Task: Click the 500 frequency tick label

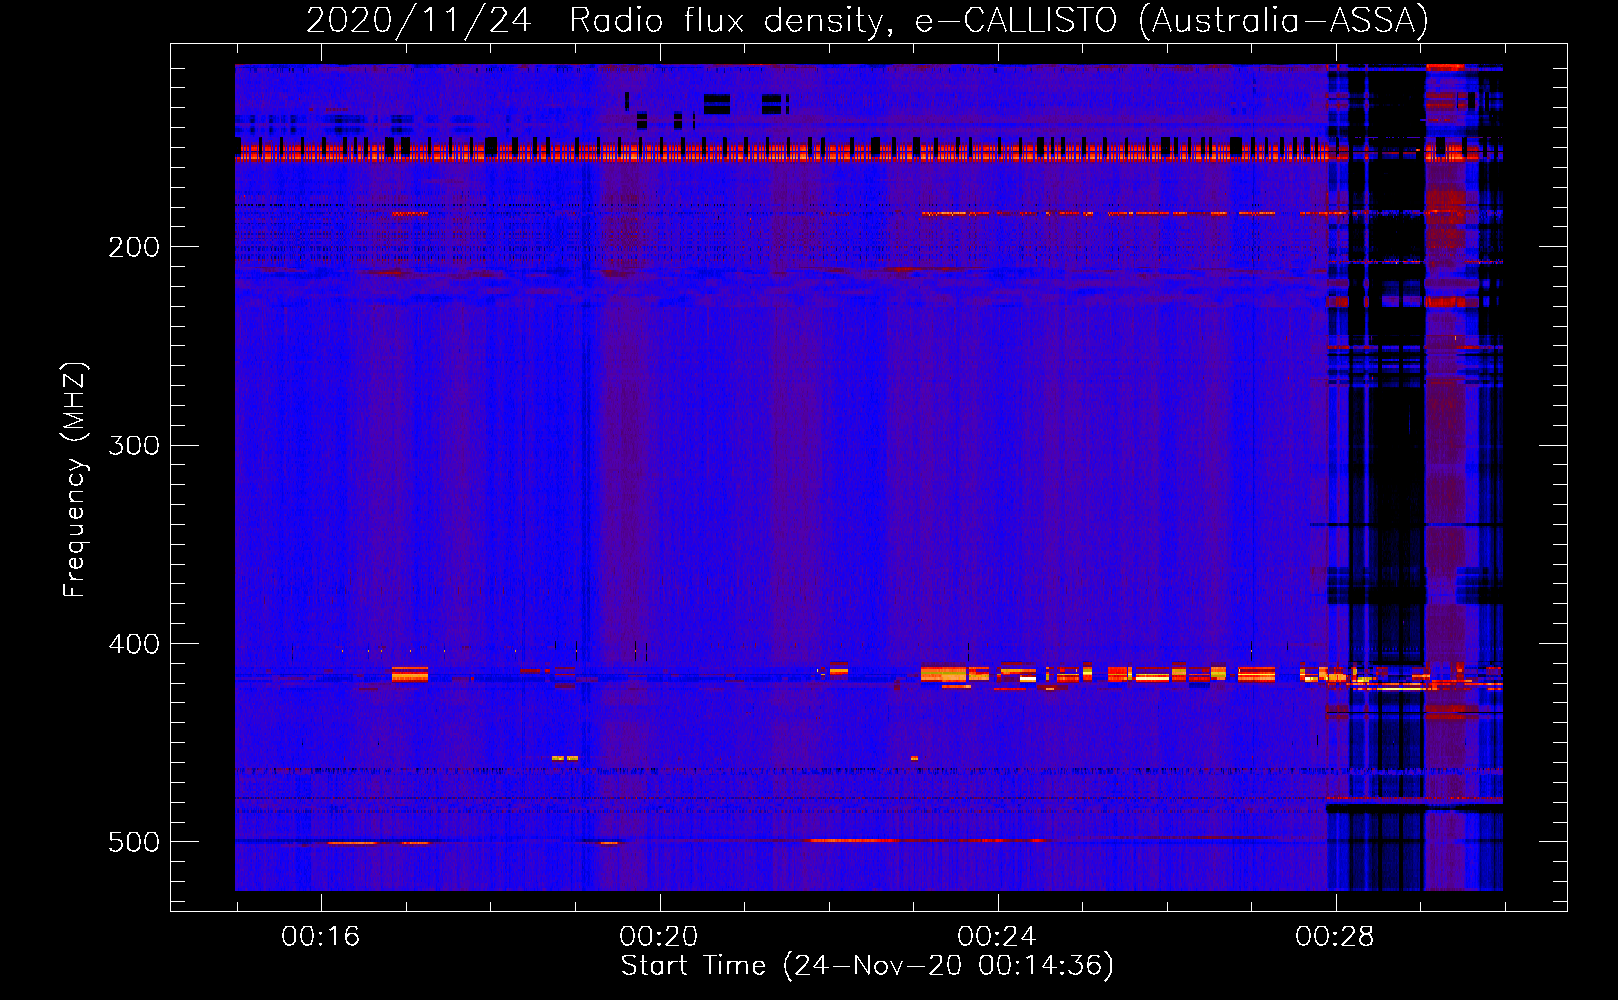Action: tap(134, 842)
